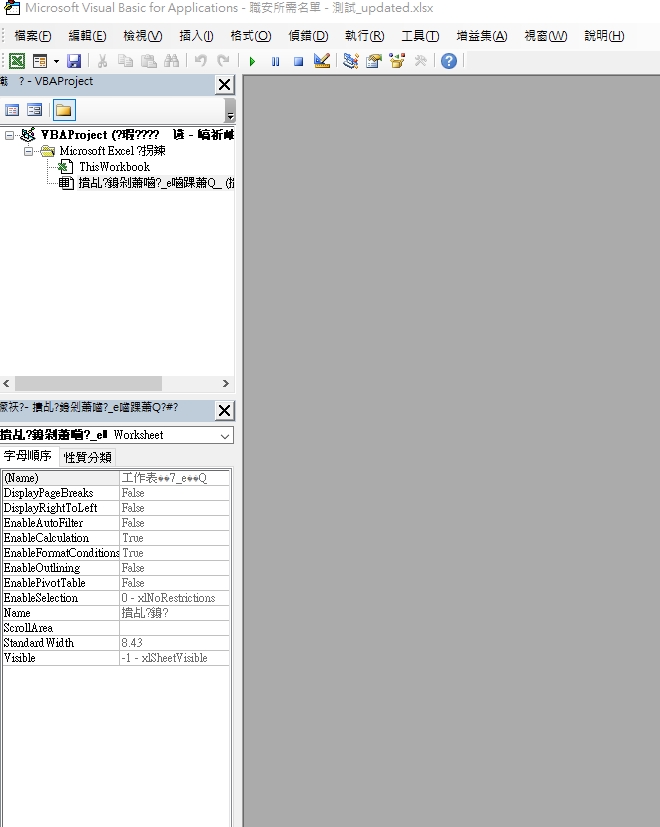Click the project tree horizontal scrollbar thumb
The width and height of the screenshot is (660, 827).
click(88, 383)
